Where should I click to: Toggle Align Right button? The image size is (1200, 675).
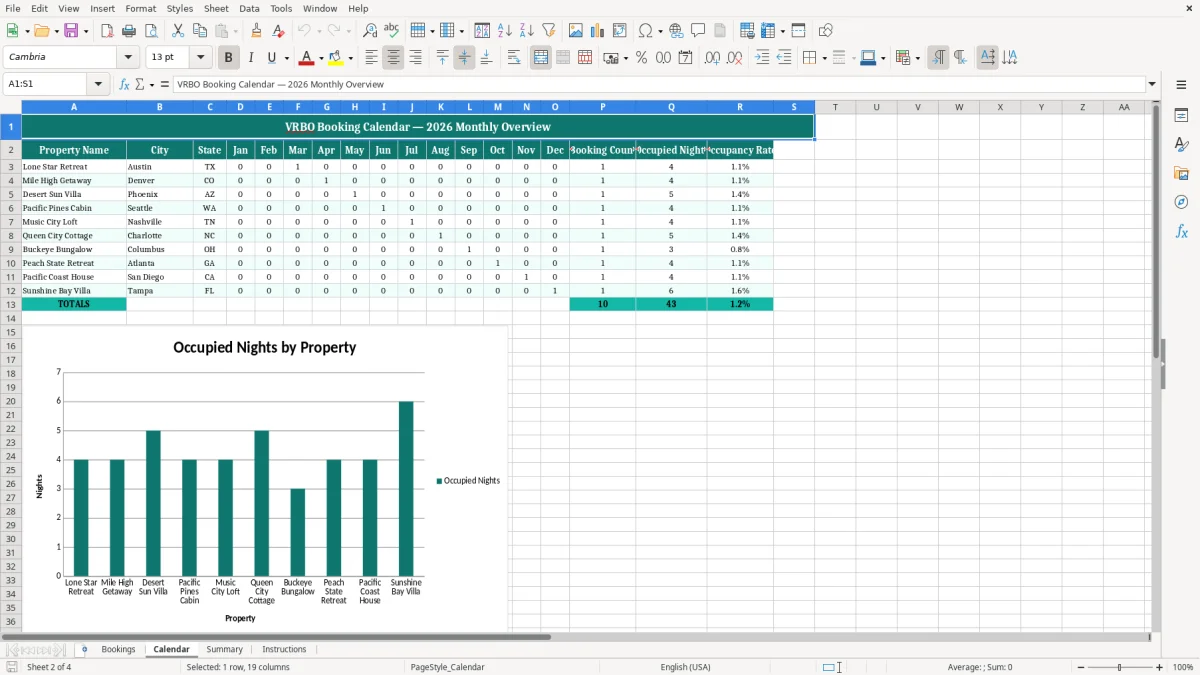pos(415,58)
